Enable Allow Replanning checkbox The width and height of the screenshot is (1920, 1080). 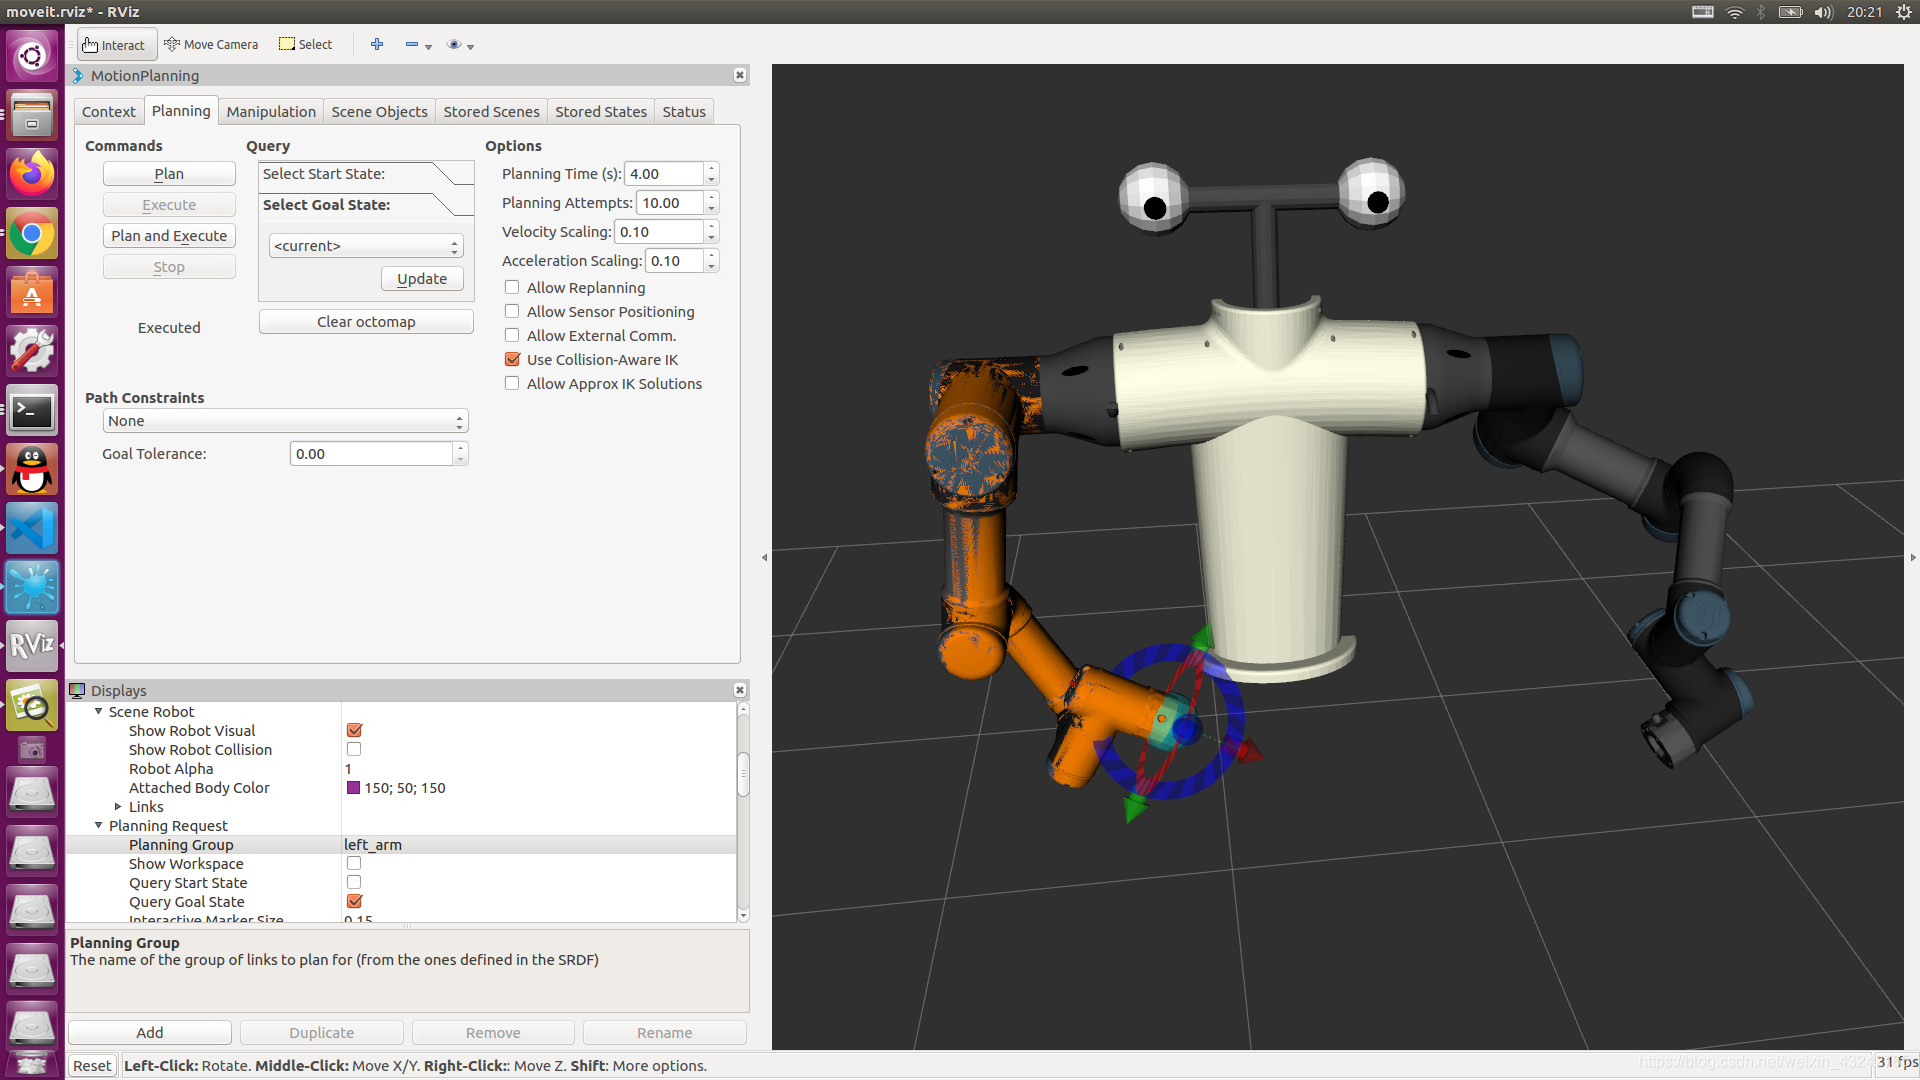click(x=512, y=288)
